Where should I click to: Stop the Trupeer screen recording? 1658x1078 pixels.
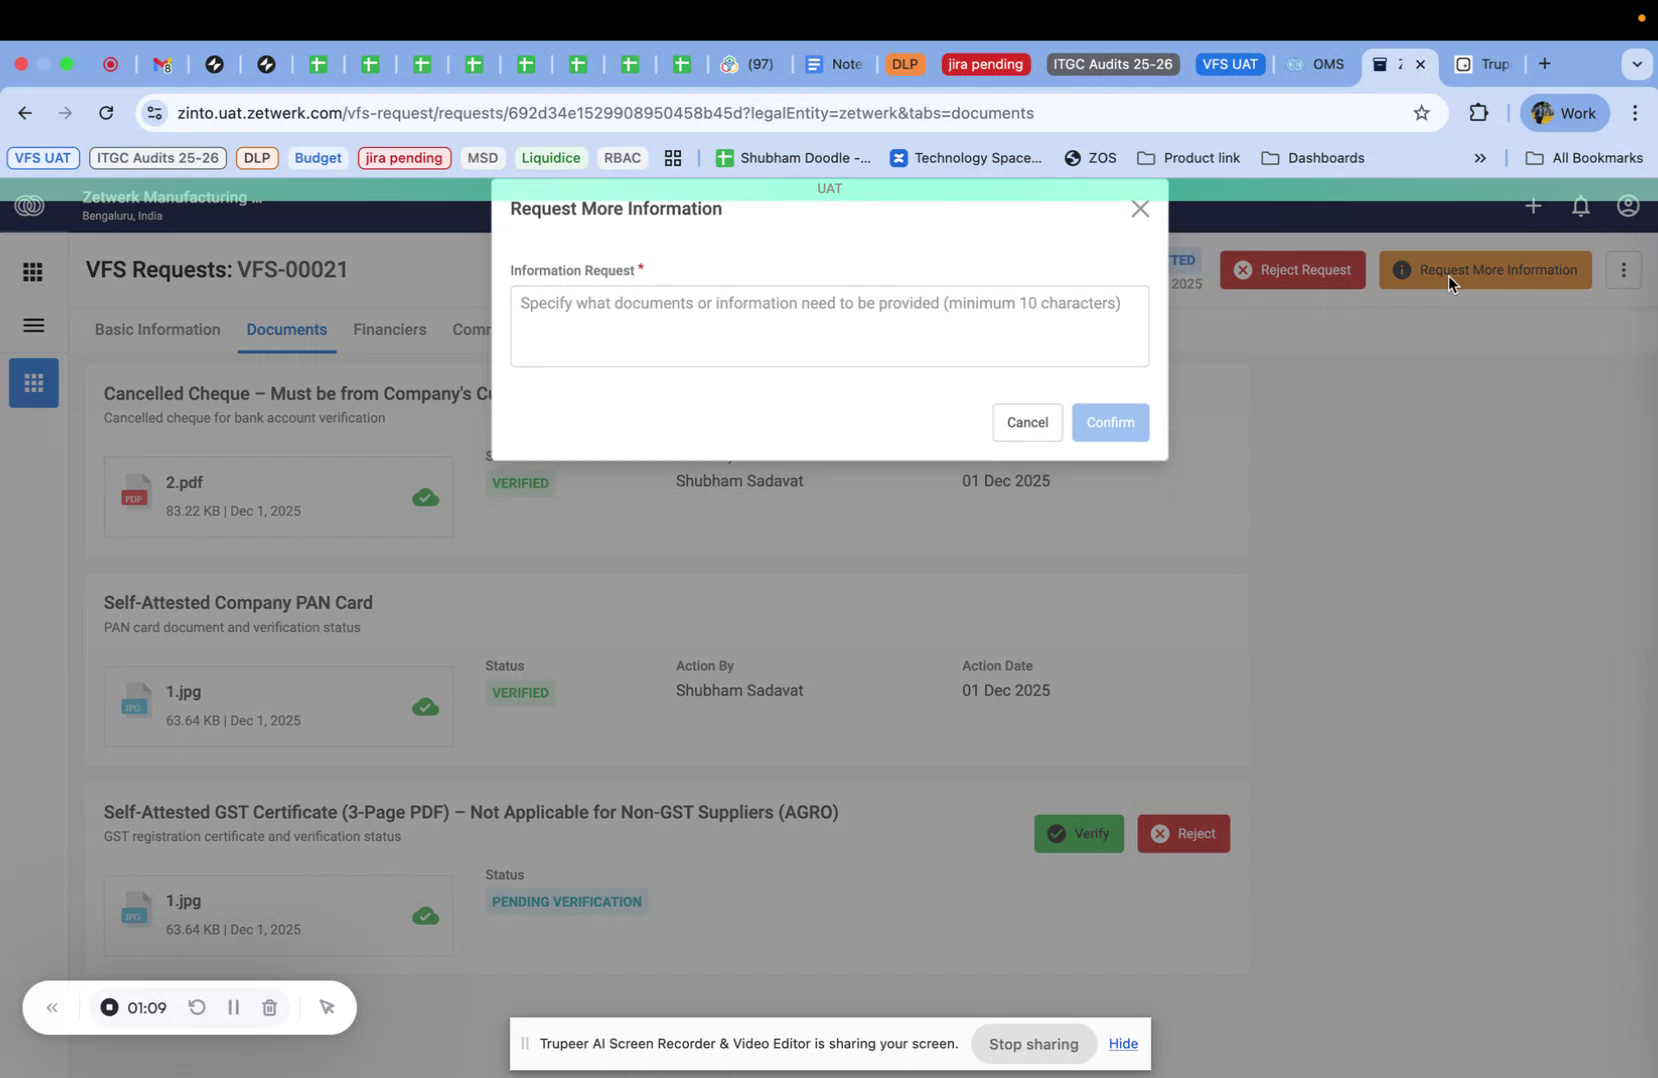(x=110, y=1007)
